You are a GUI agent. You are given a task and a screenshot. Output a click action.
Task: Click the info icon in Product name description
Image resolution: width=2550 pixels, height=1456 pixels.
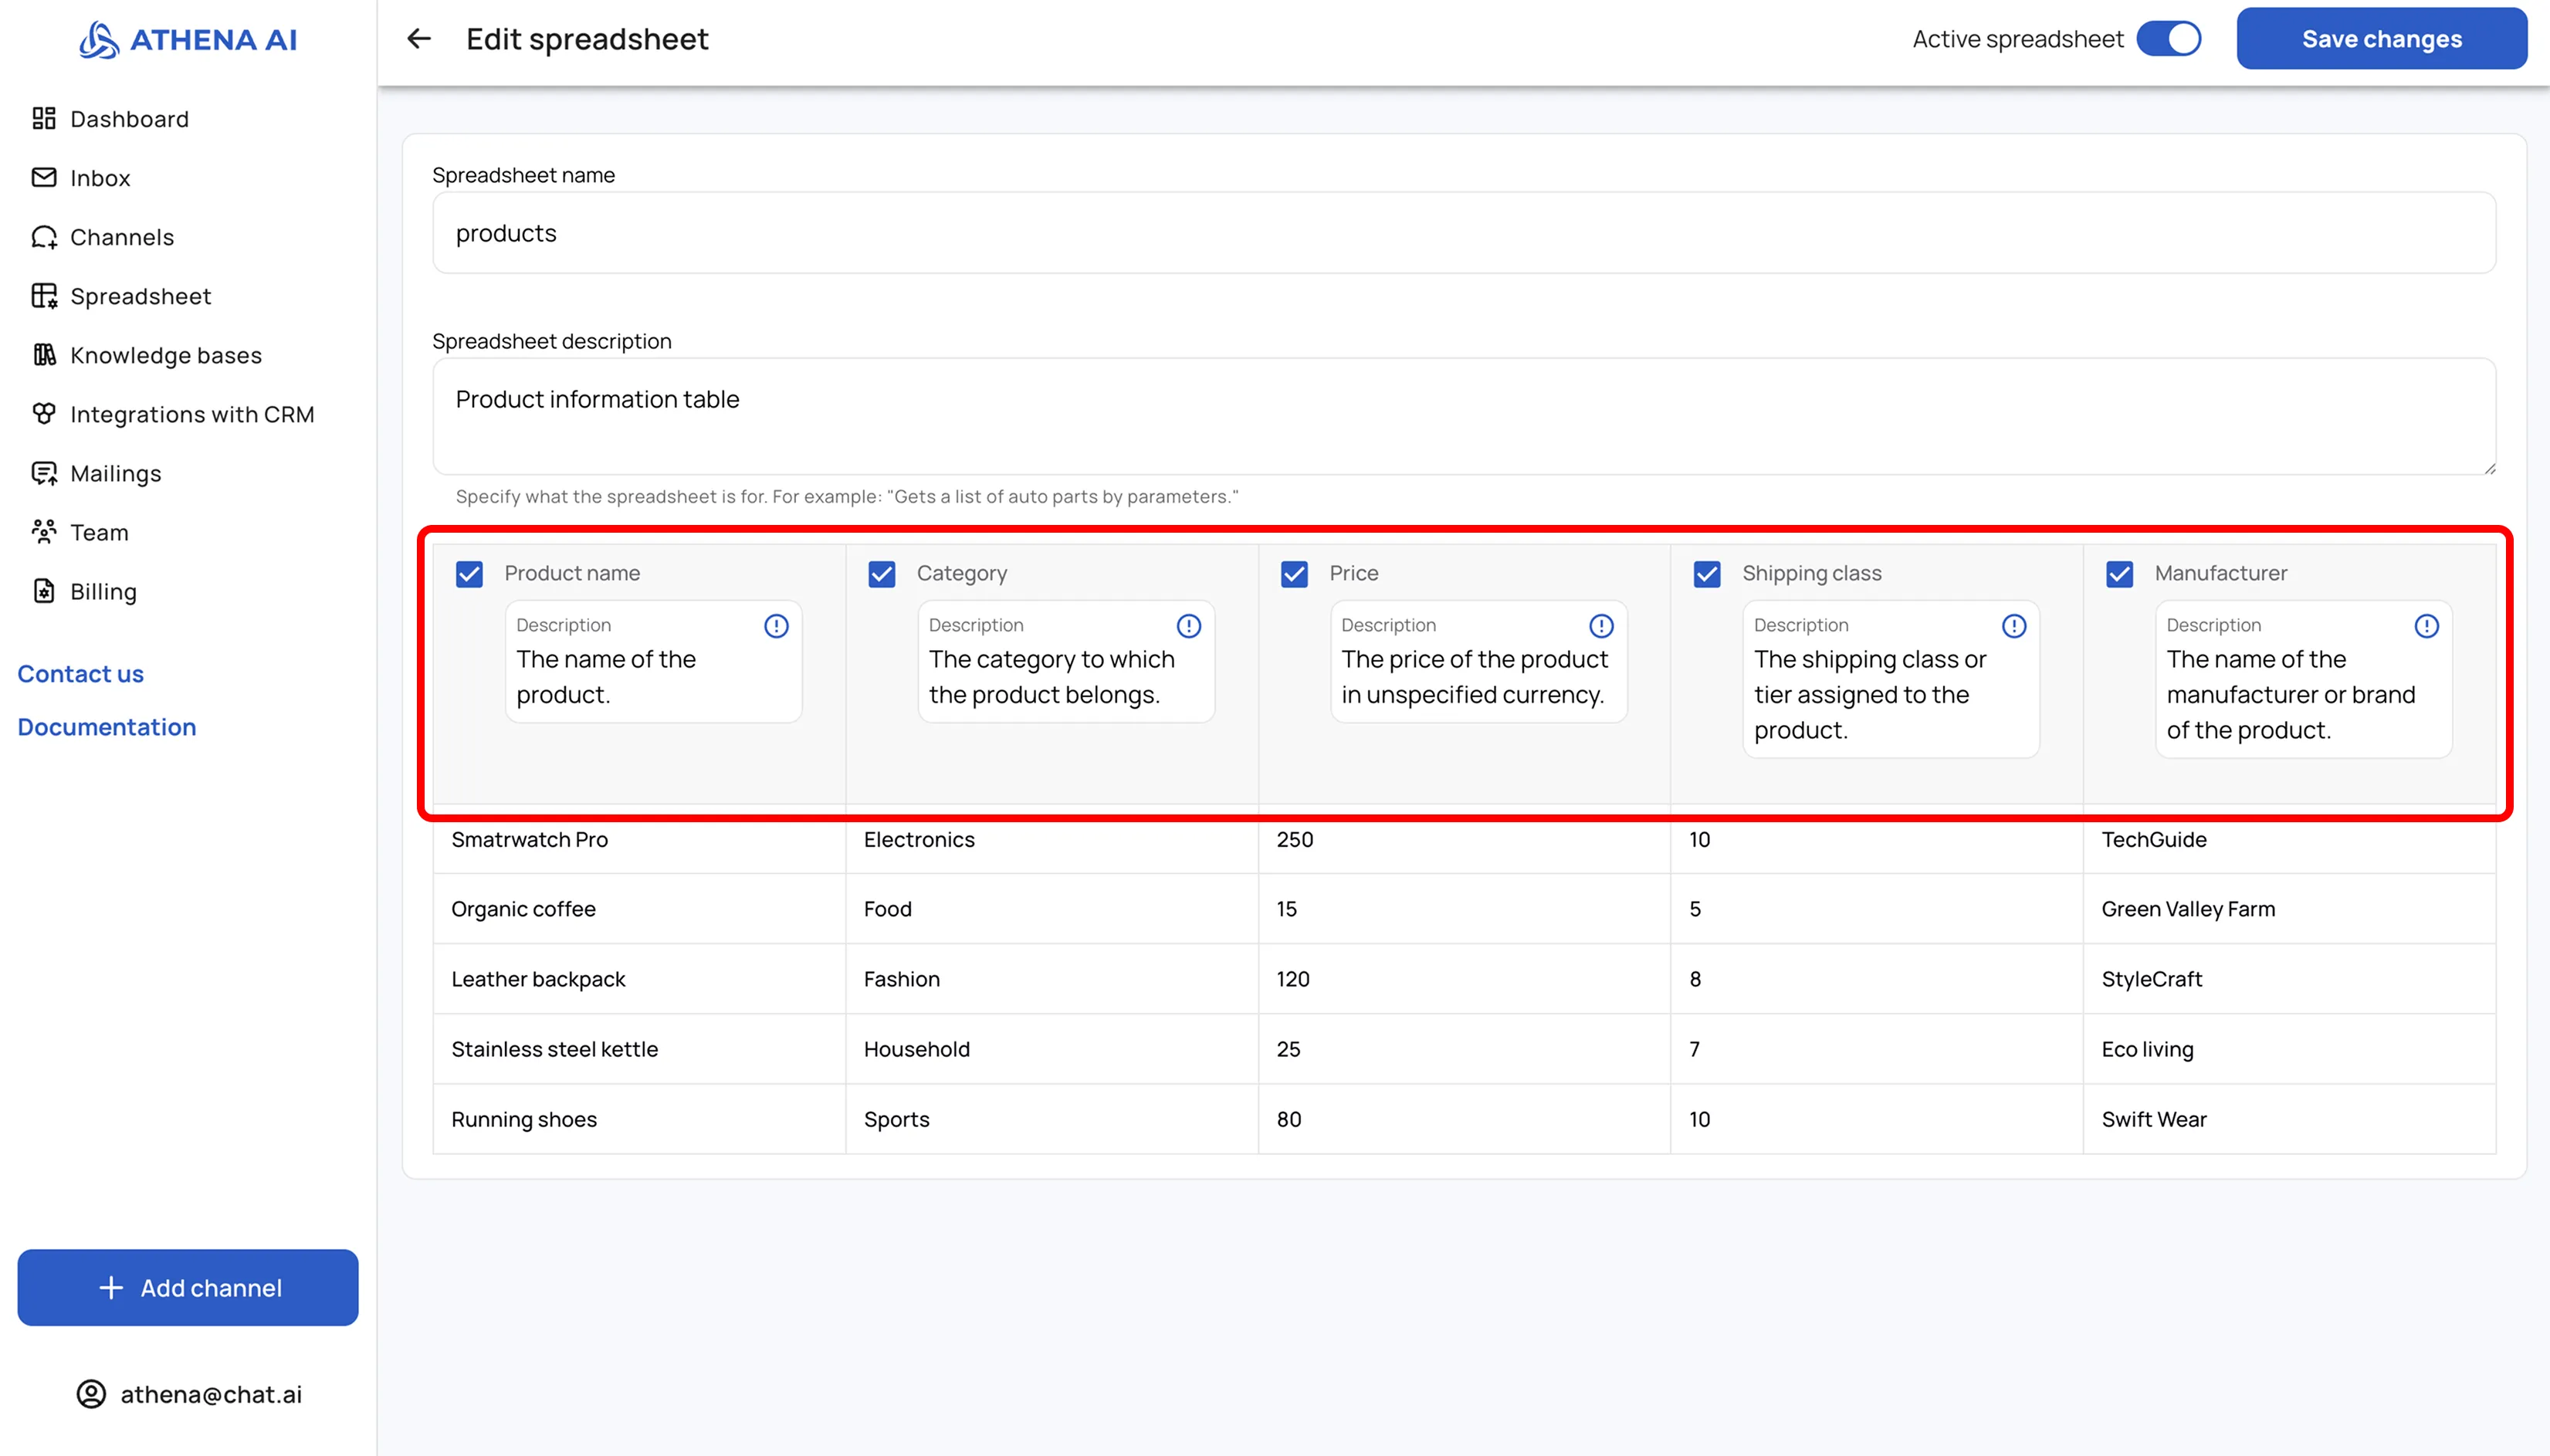(776, 626)
